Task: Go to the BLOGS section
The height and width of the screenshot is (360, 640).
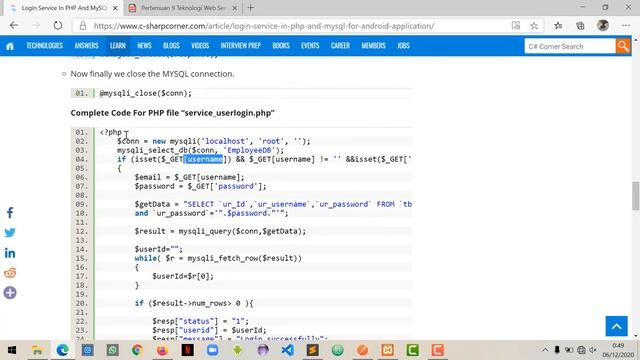Action: (x=171, y=46)
